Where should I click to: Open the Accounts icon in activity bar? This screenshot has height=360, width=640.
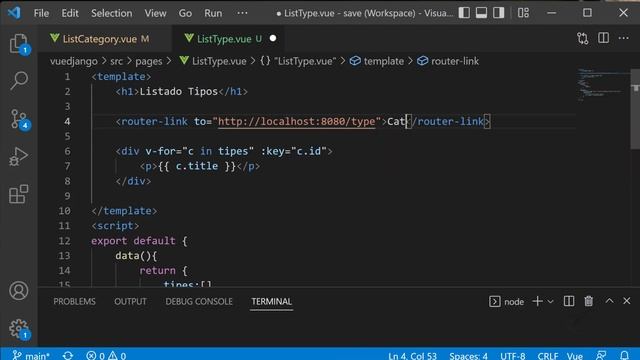19,291
